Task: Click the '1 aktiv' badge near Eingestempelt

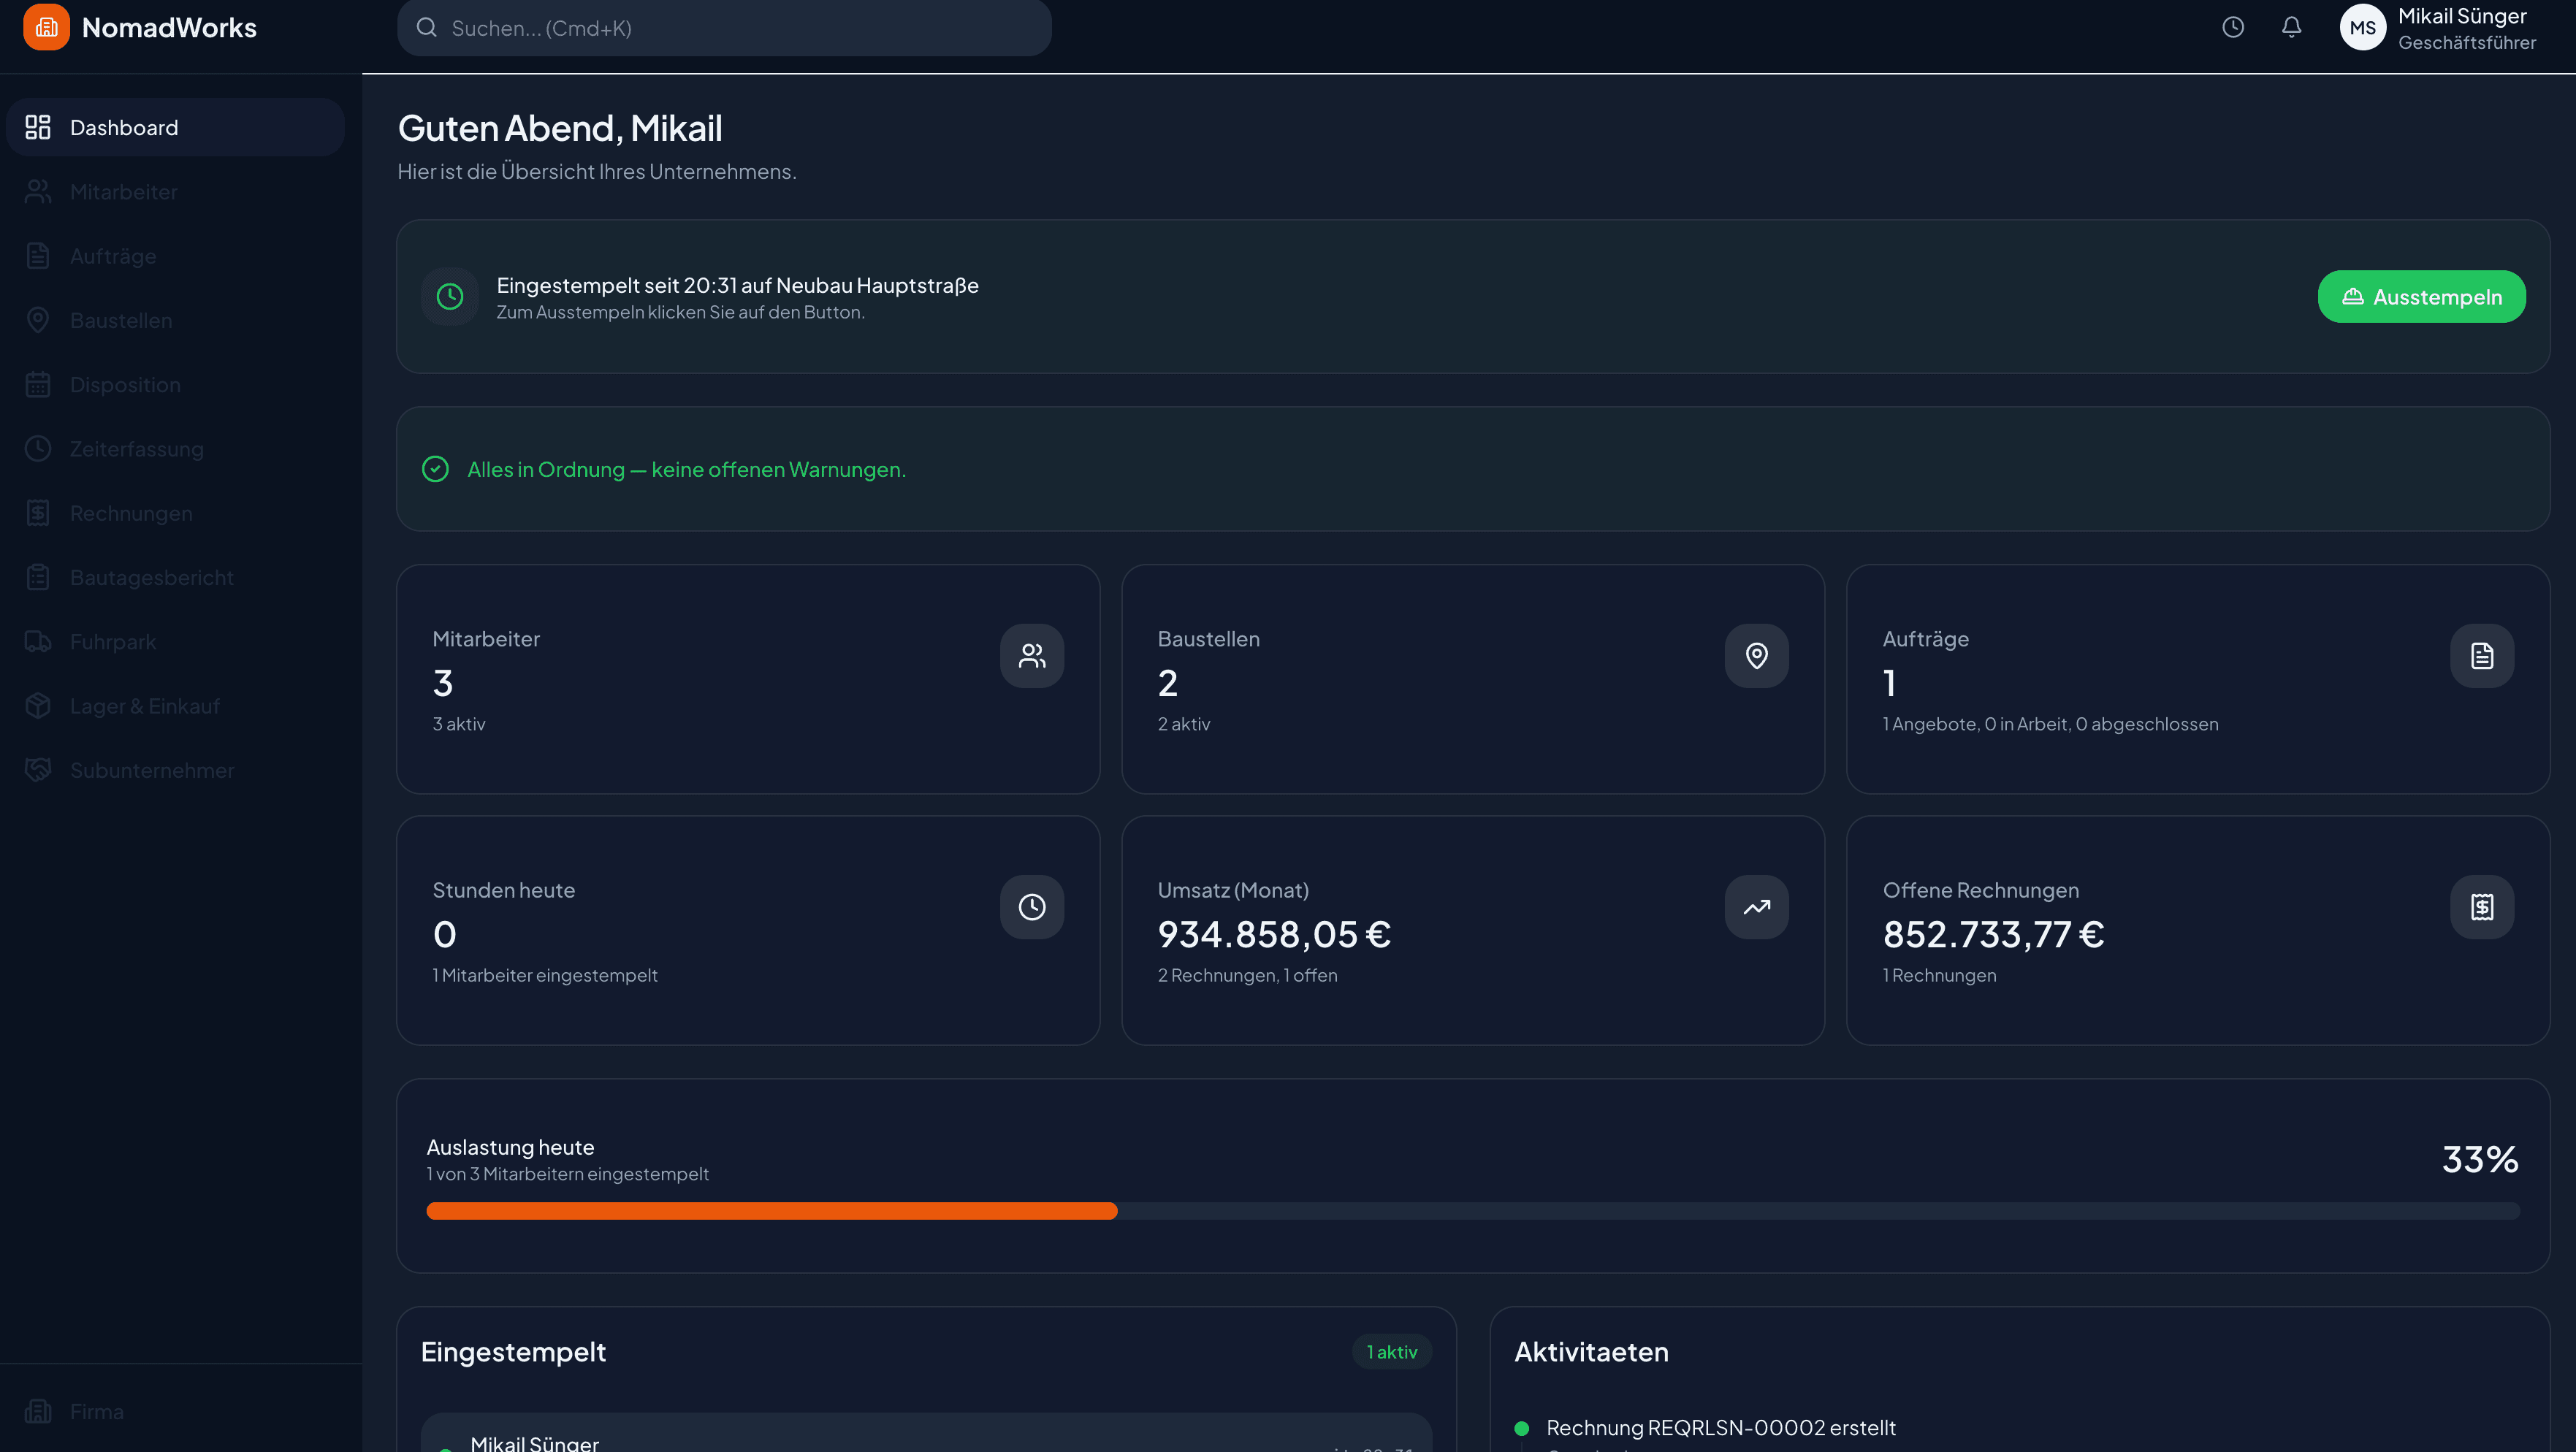Action: pos(1392,1351)
